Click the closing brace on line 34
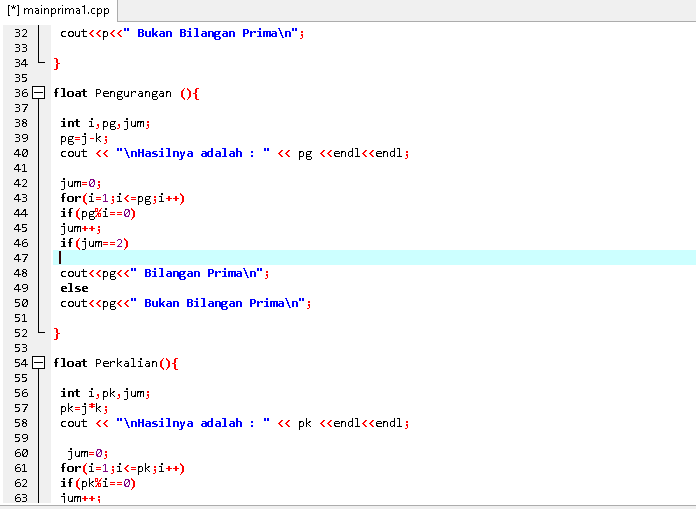 [x=56, y=63]
